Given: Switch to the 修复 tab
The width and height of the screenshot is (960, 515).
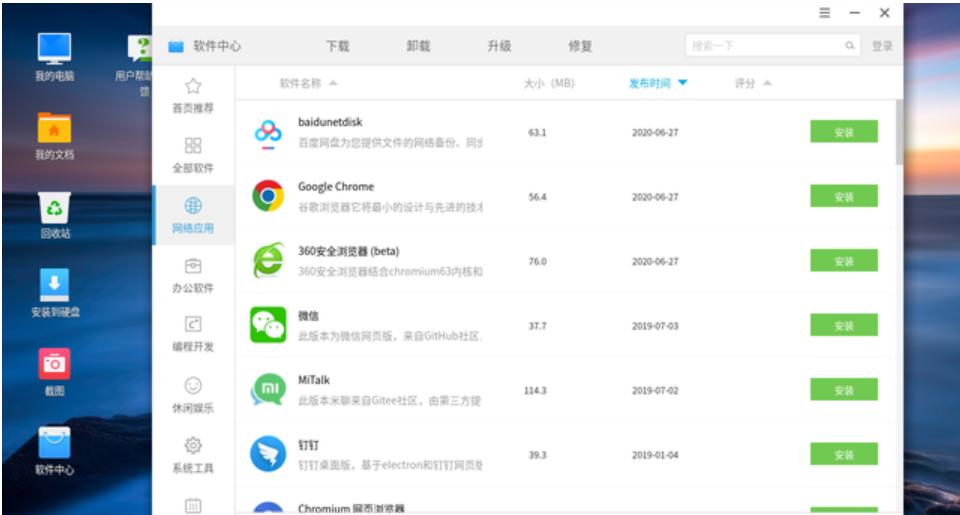Looking at the screenshot, I should tap(580, 46).
